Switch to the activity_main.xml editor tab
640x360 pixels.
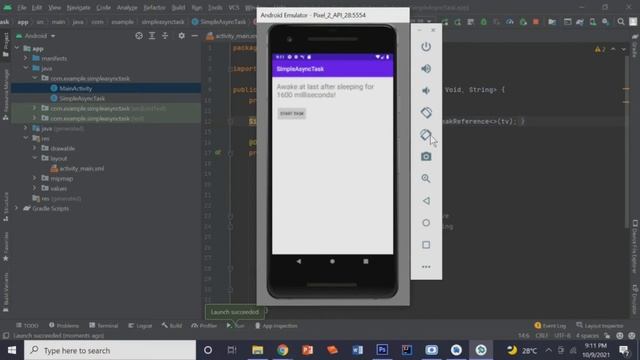(232, 36)
